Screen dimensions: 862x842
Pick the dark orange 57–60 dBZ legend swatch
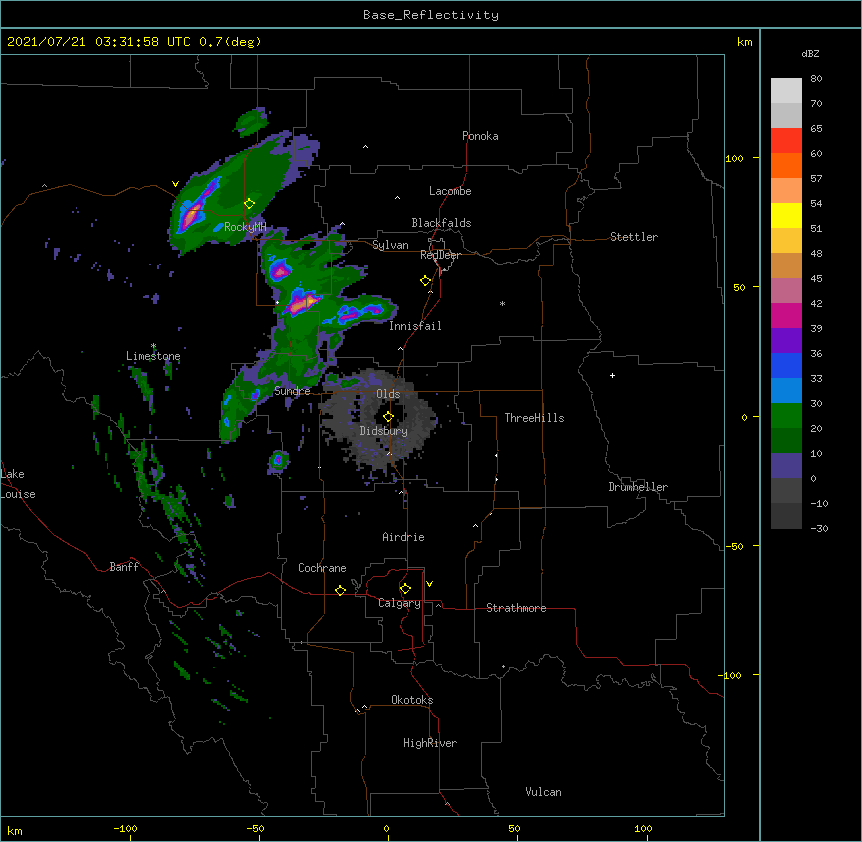pyautogui.click(x=786, y=165)
